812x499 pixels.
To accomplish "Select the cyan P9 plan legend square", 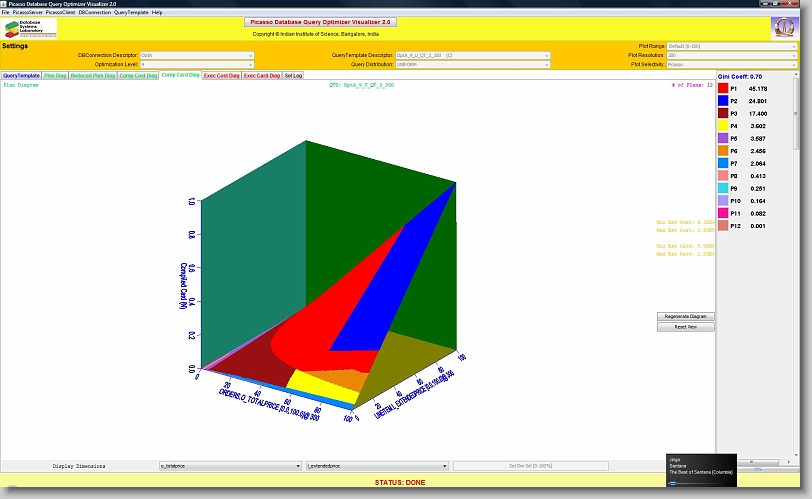I will click(724, 188).
